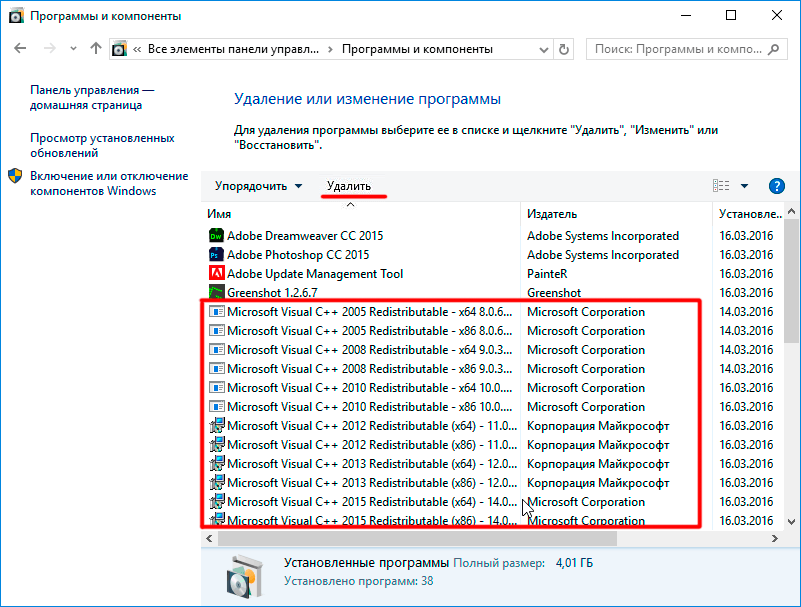Refresh the Programs and Components list

point(563,49)
